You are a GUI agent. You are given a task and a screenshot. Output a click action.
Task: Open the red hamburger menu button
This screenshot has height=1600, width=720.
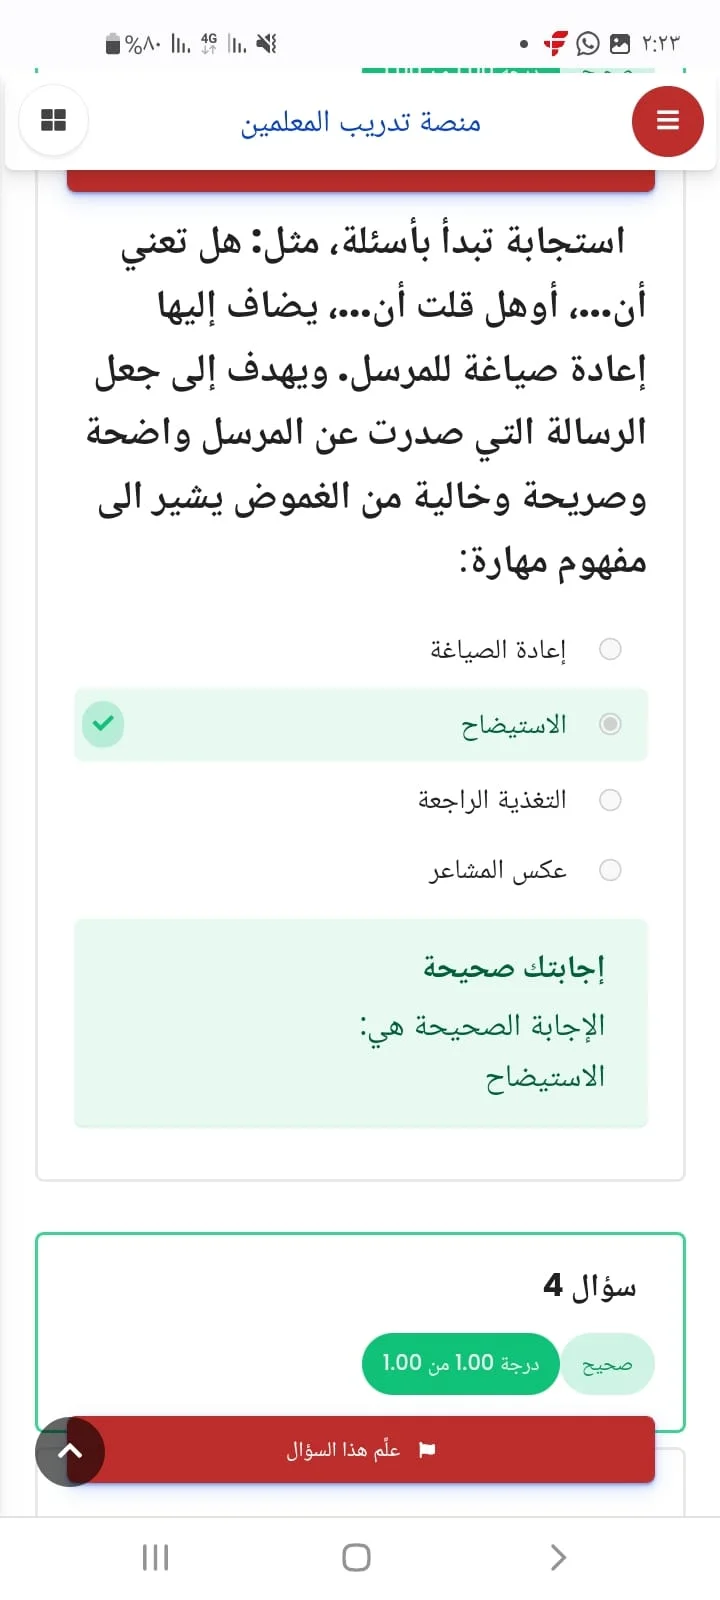point(667,121)
